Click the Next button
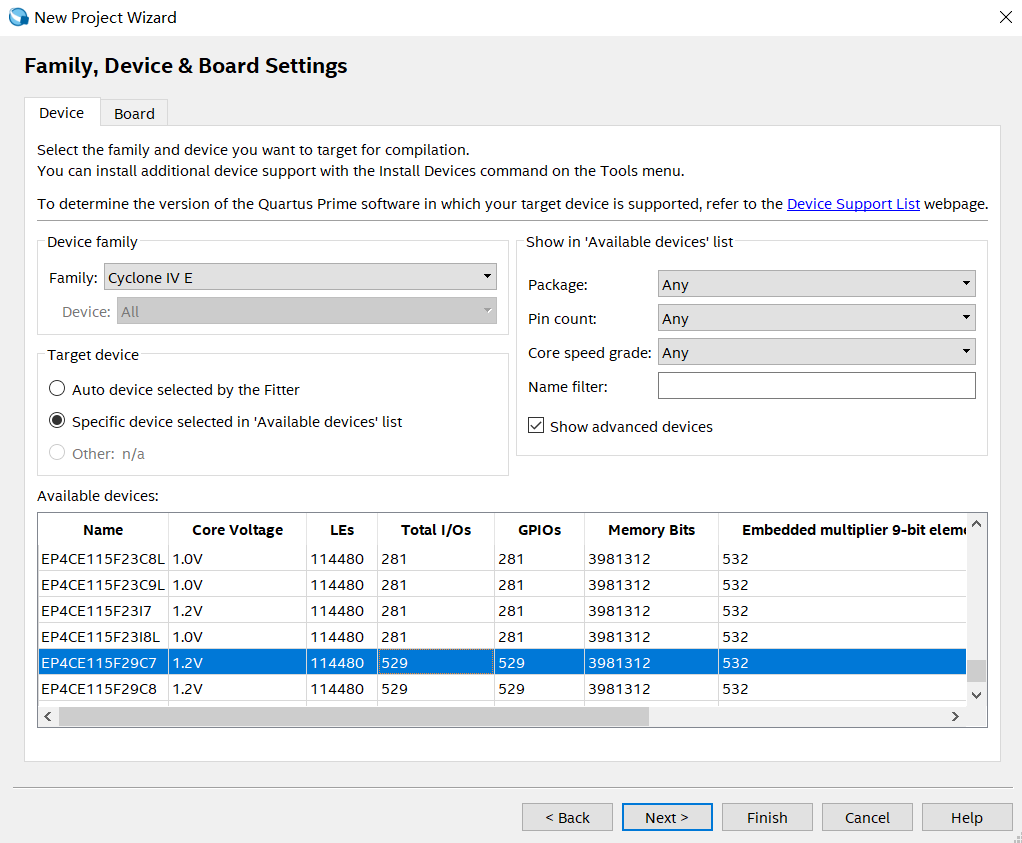 coord(666,817)
